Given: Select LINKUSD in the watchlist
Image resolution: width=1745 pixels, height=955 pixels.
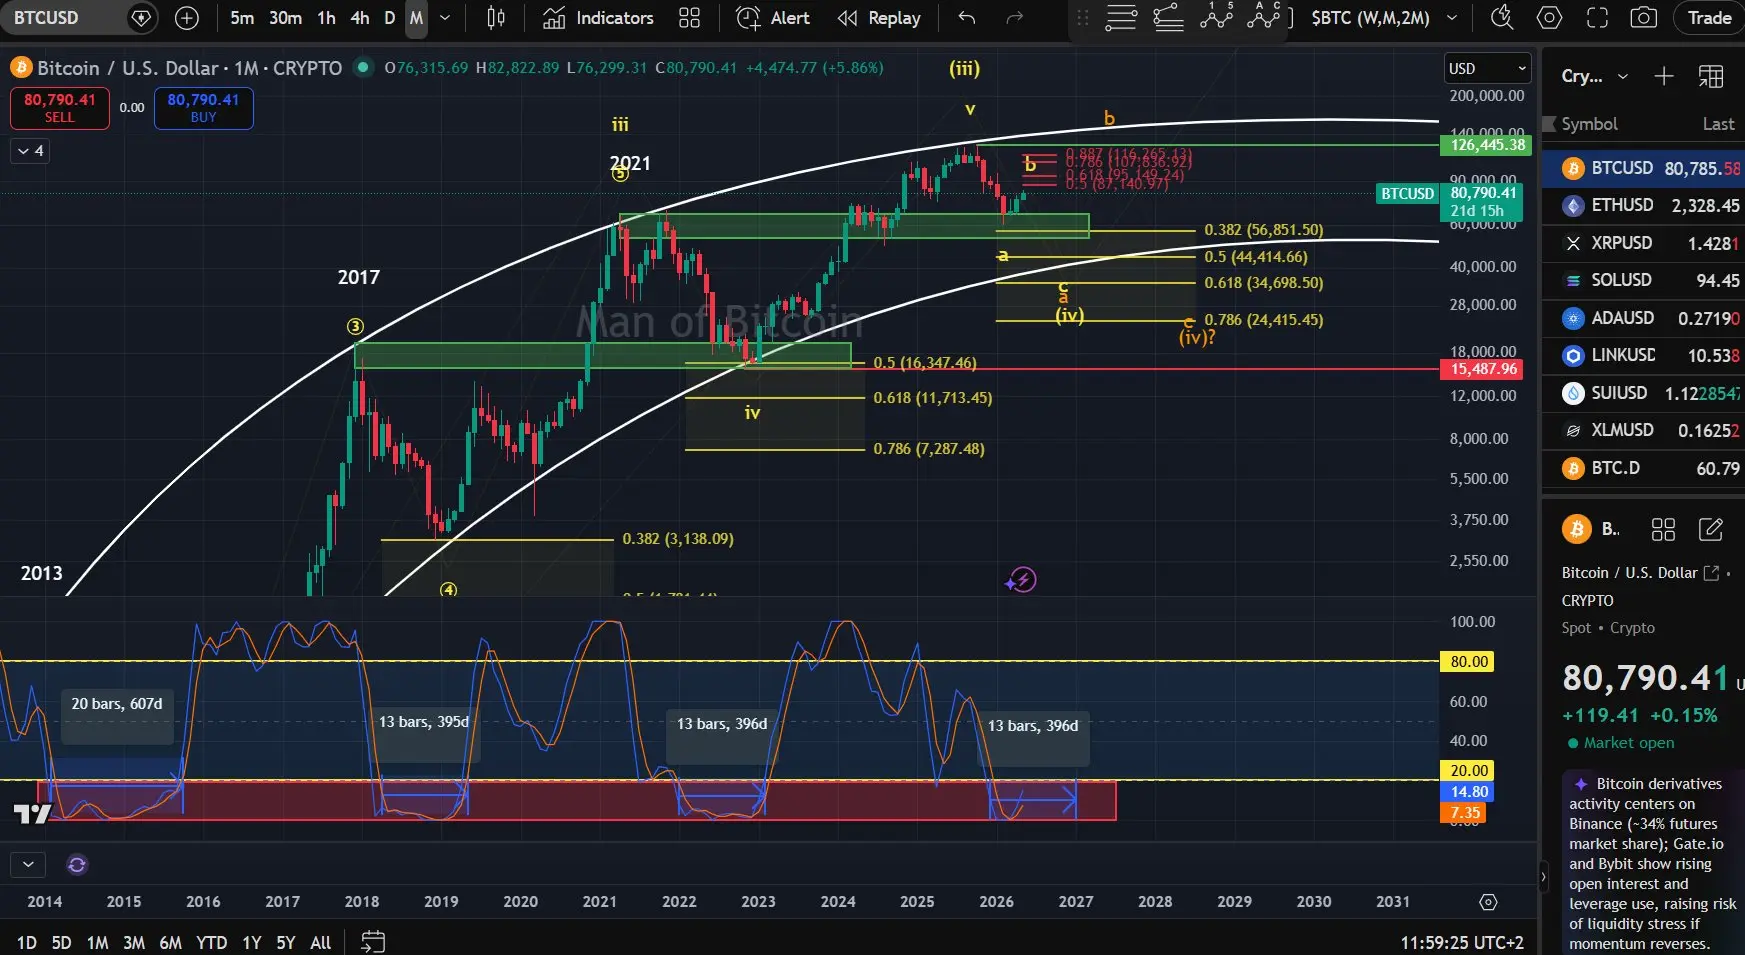Looking at the screenshot, I should click(x=1643, y=355).
